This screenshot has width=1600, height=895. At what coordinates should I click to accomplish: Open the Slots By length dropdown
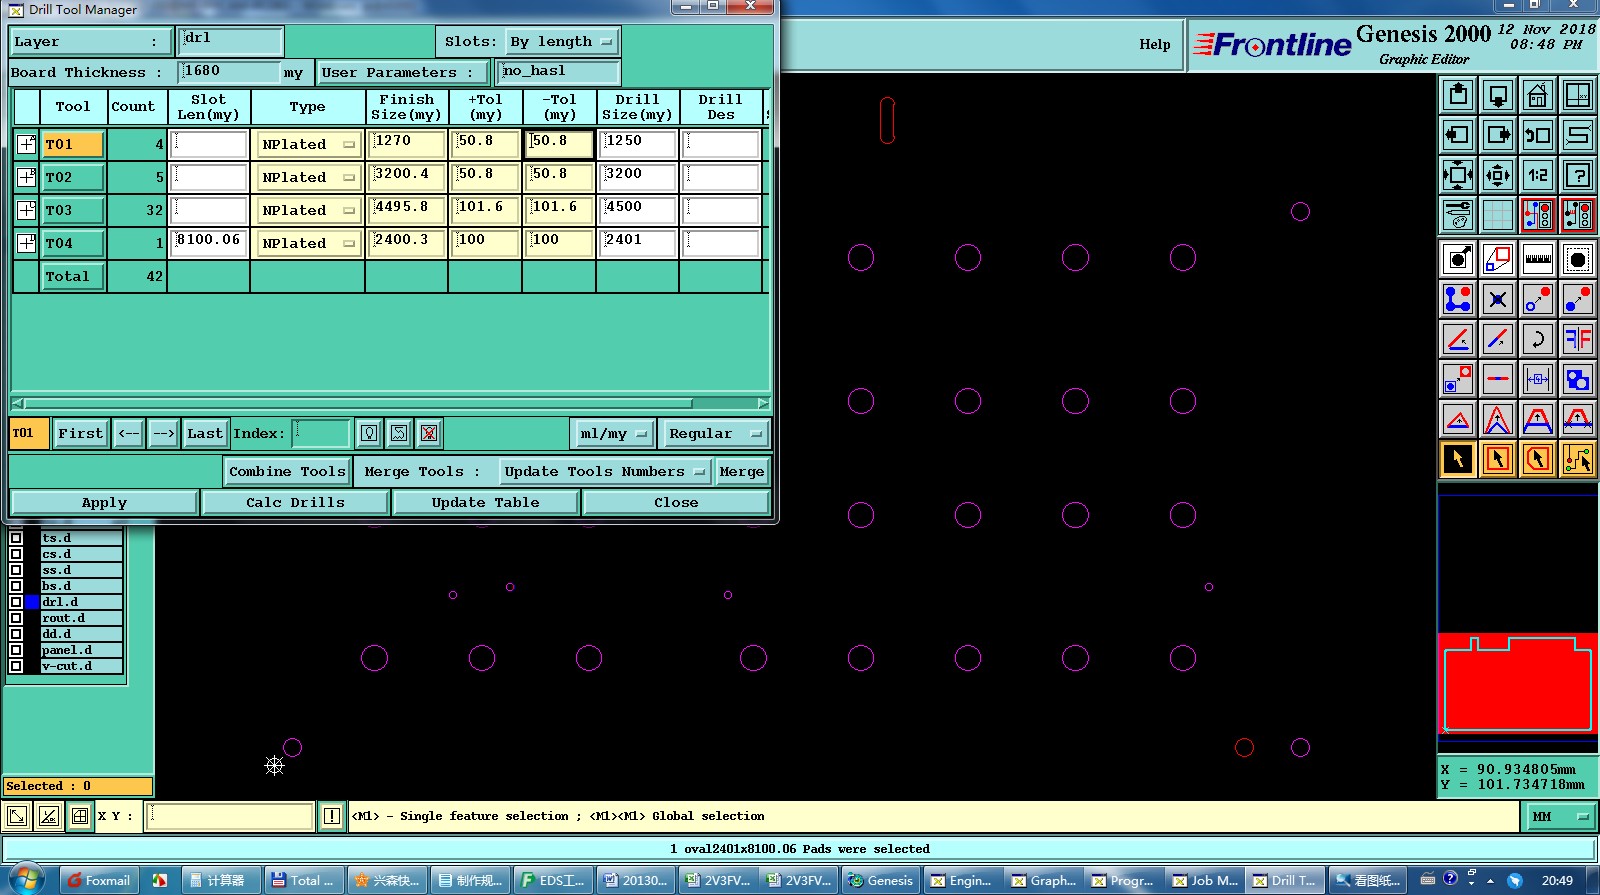pos(561,42)
